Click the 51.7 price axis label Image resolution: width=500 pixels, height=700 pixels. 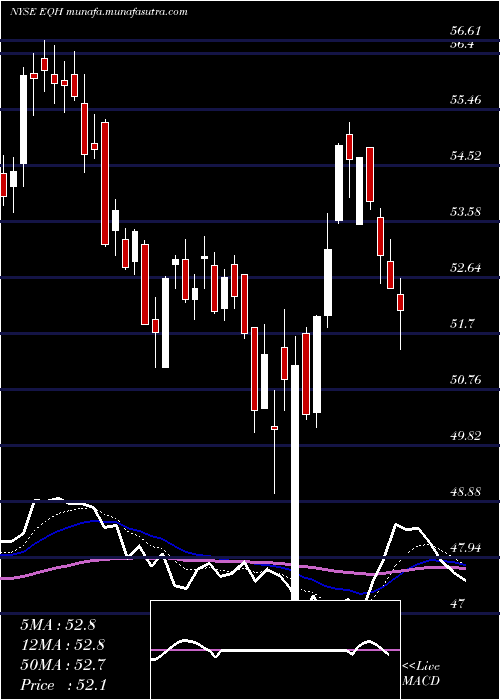(462, 324)
